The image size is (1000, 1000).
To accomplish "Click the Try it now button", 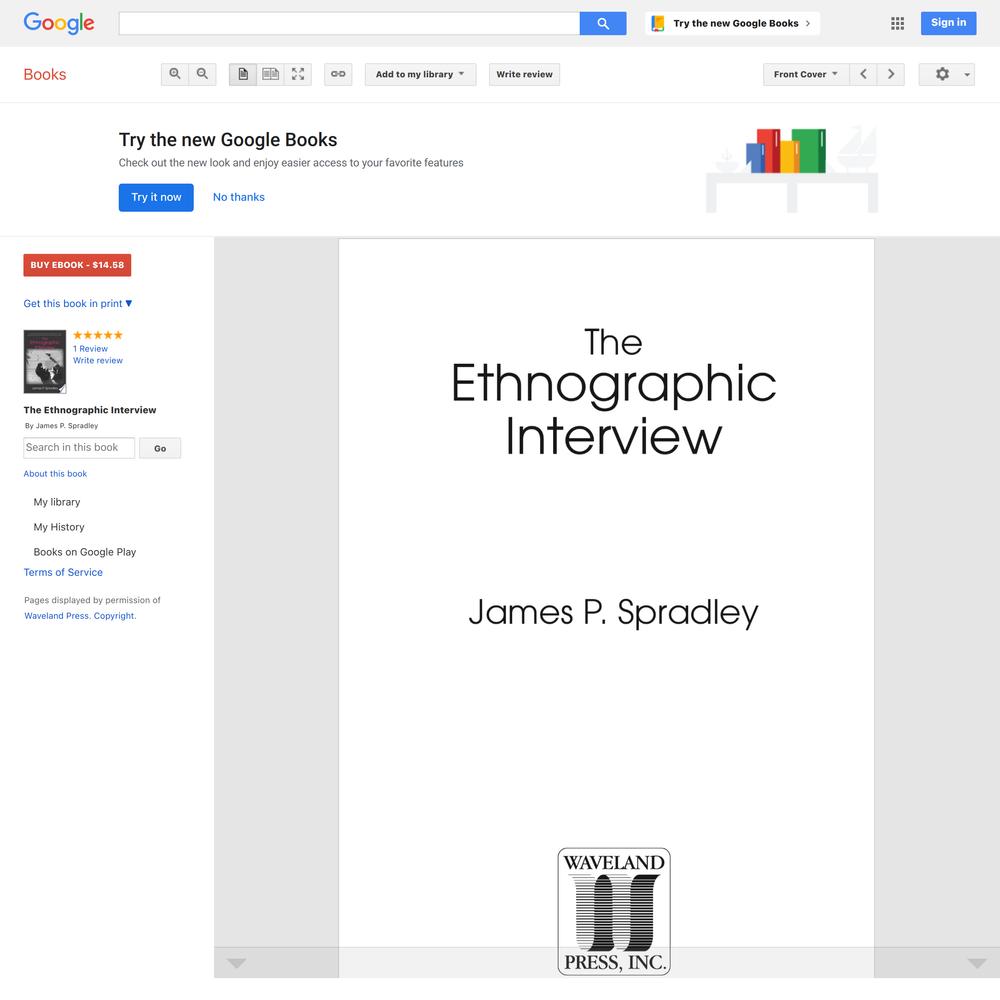I will [x=156, y=197].
